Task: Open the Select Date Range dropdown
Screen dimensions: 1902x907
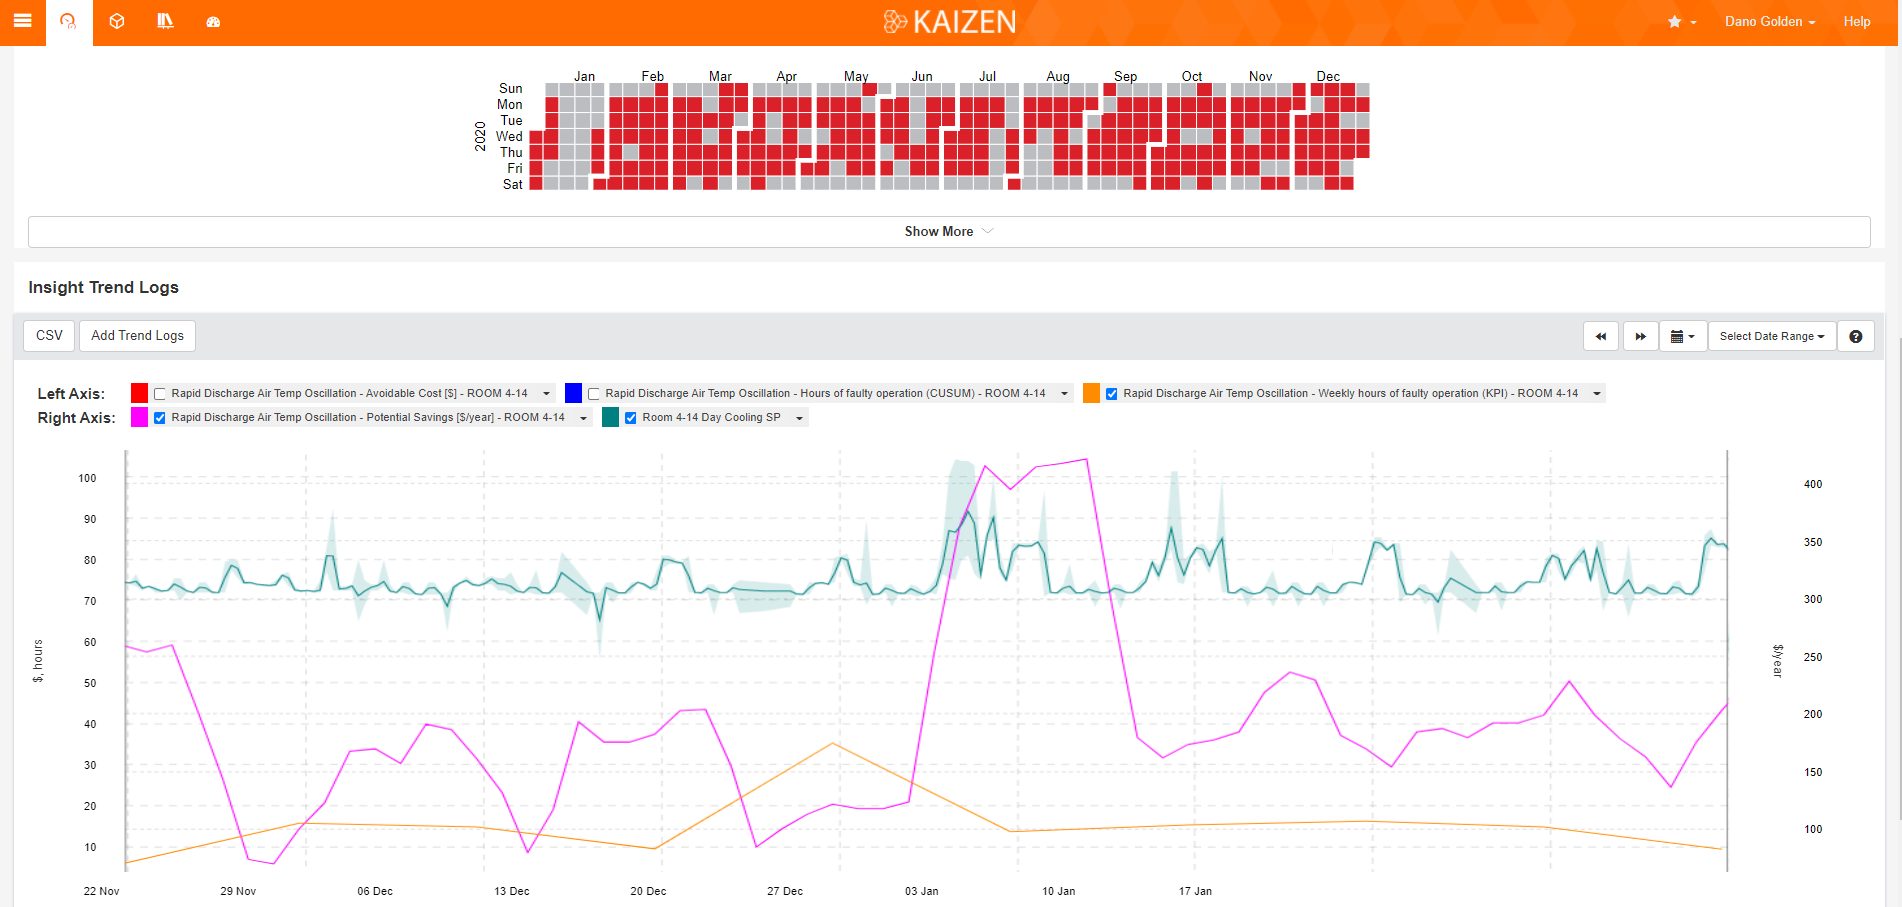Action: (x=1771, y=336)
